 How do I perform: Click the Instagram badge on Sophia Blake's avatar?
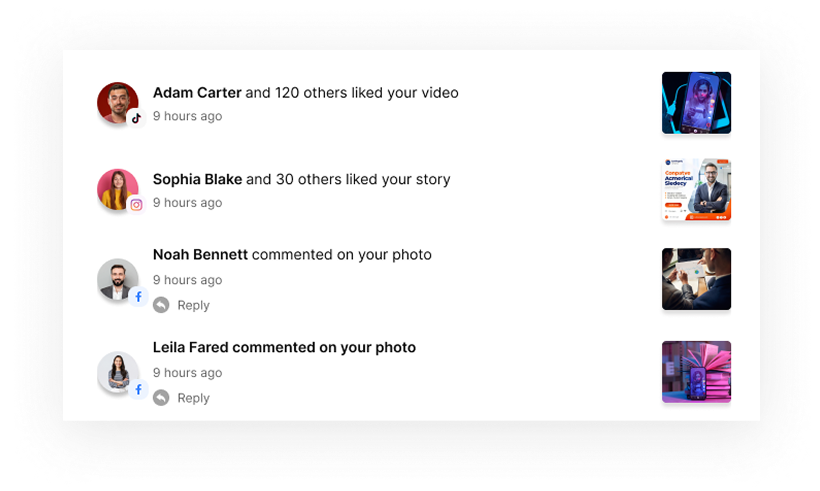136,204
